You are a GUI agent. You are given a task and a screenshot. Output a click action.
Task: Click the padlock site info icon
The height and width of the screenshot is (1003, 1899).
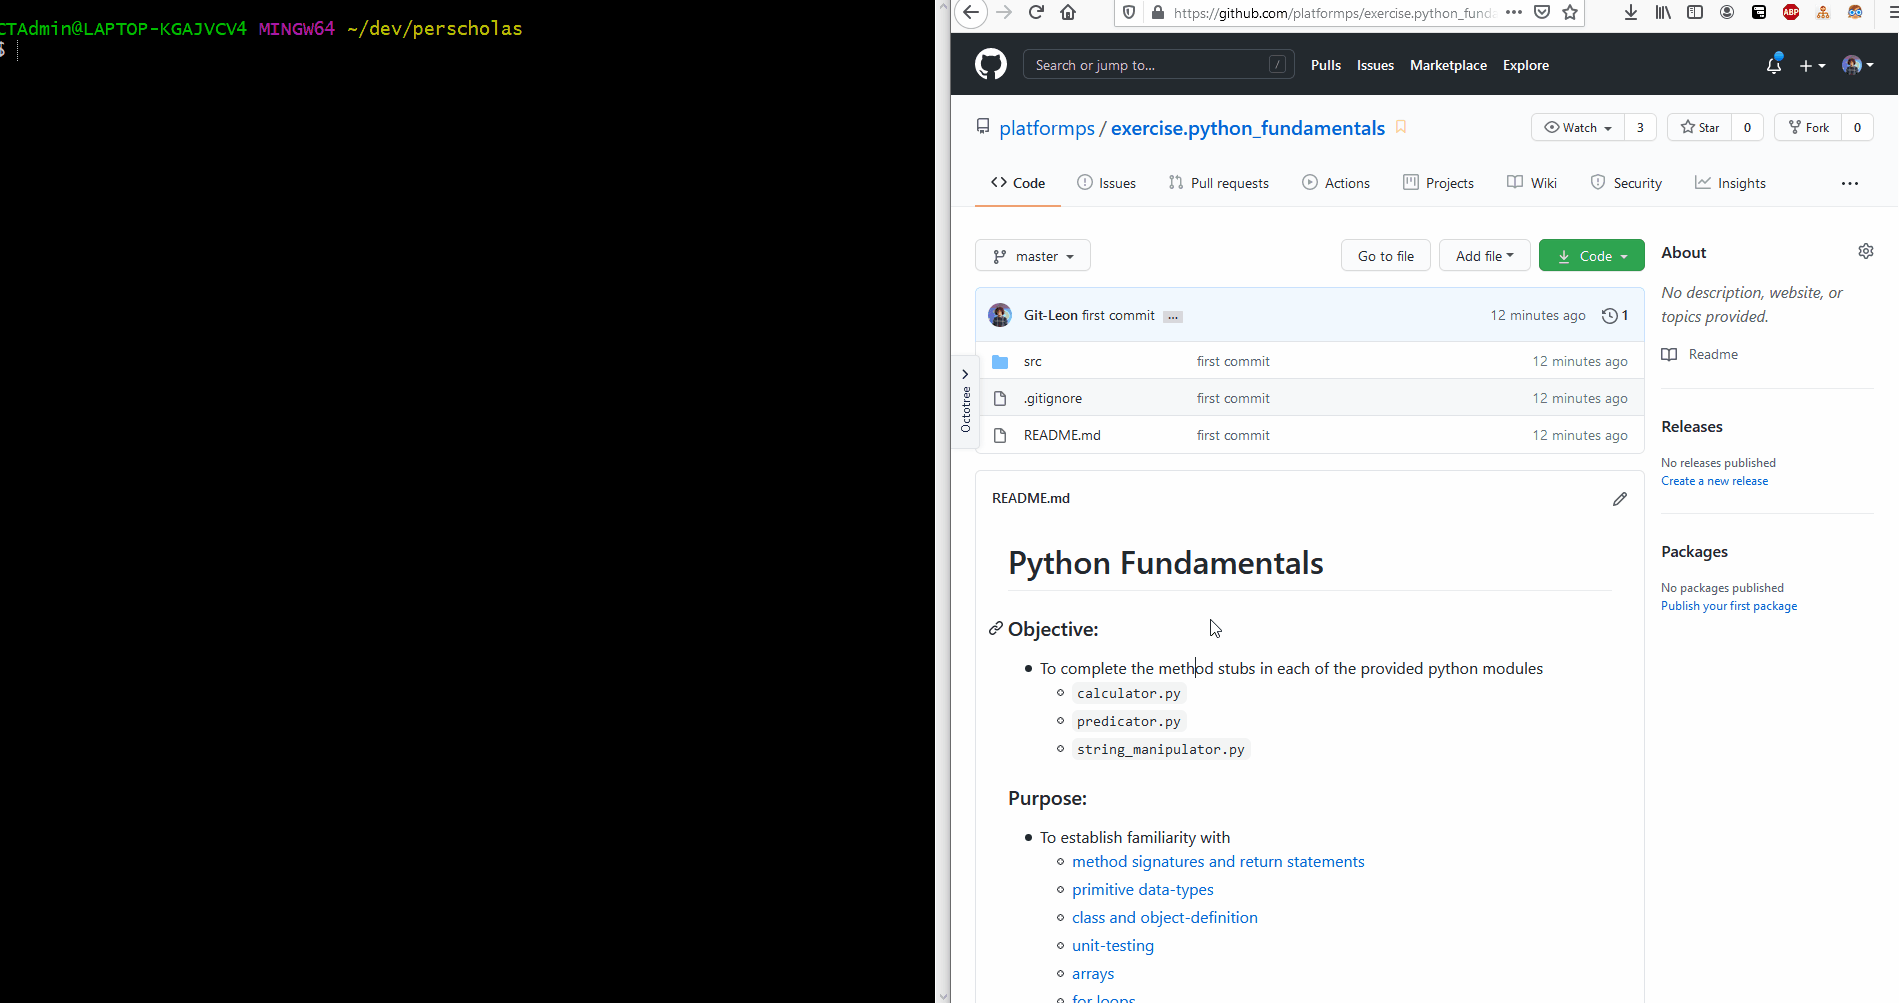pos(1158,13)
